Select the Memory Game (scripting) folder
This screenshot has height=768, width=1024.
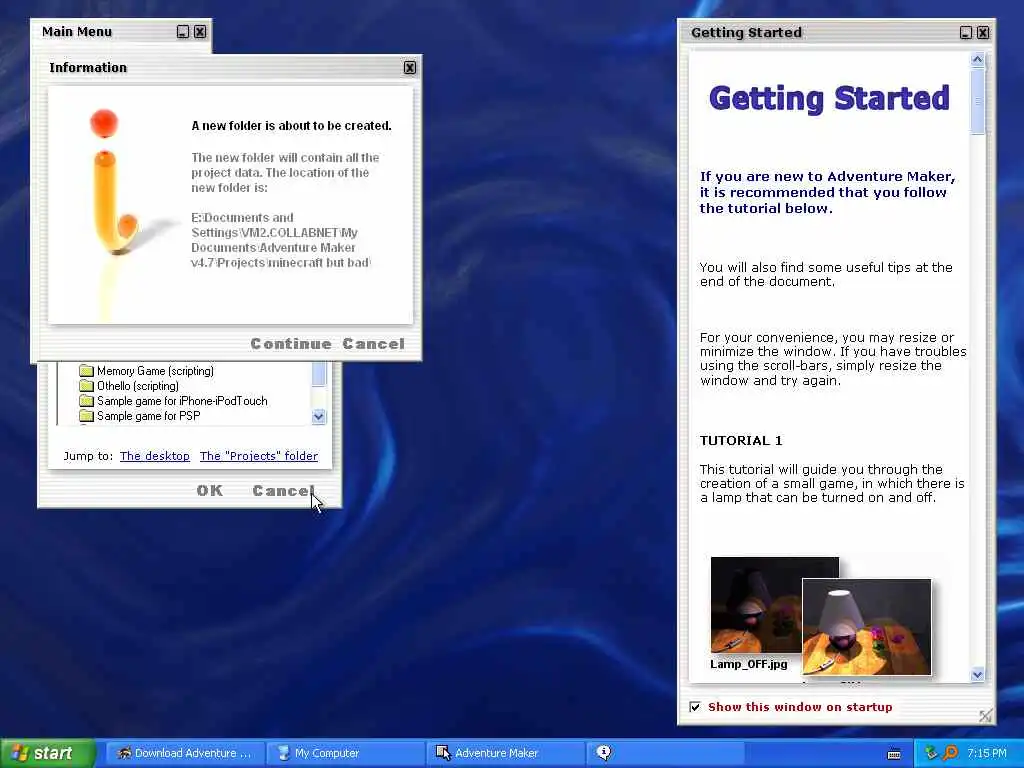(155, 371)
